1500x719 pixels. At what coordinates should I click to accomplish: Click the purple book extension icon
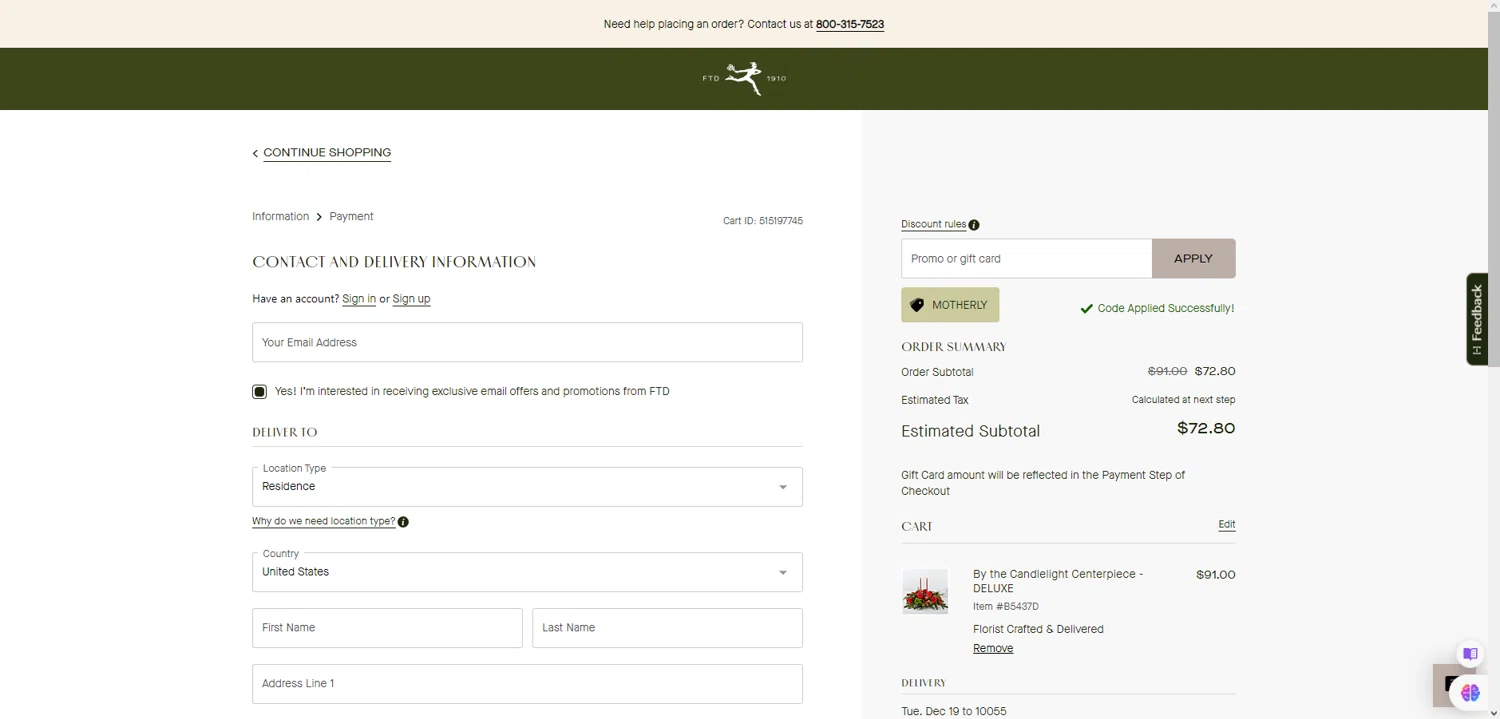tap(1470, 654)
